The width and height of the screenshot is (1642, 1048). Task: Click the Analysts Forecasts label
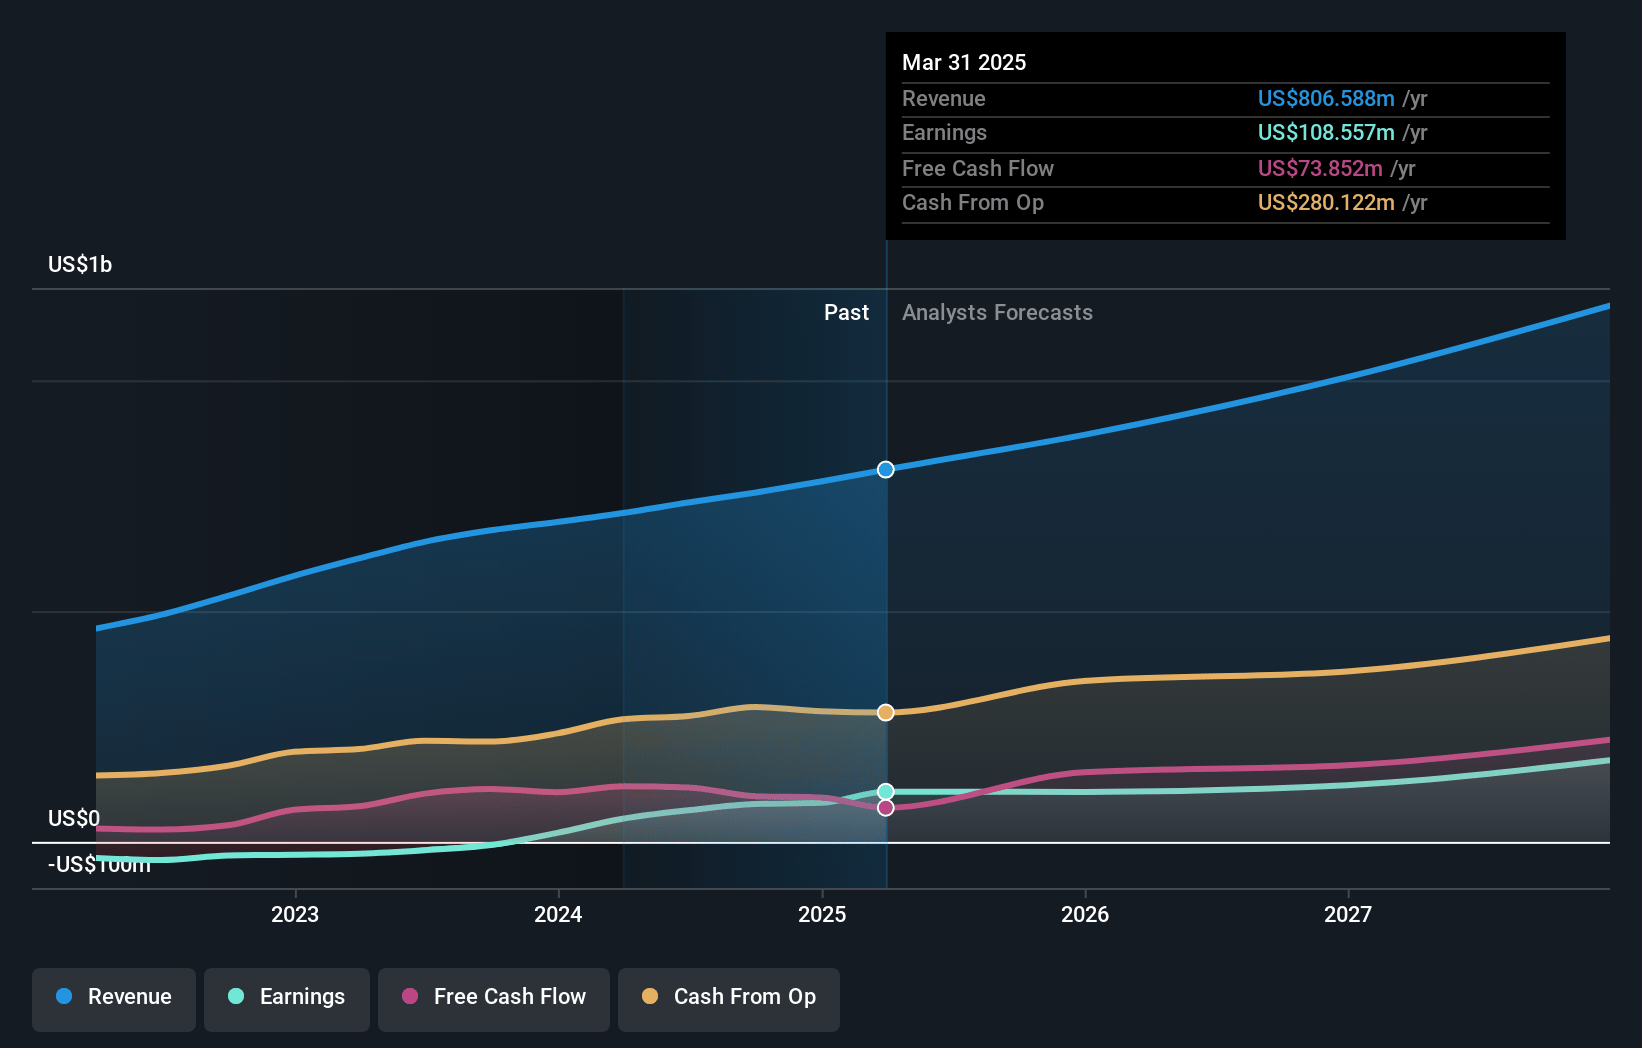click(997, 312)
